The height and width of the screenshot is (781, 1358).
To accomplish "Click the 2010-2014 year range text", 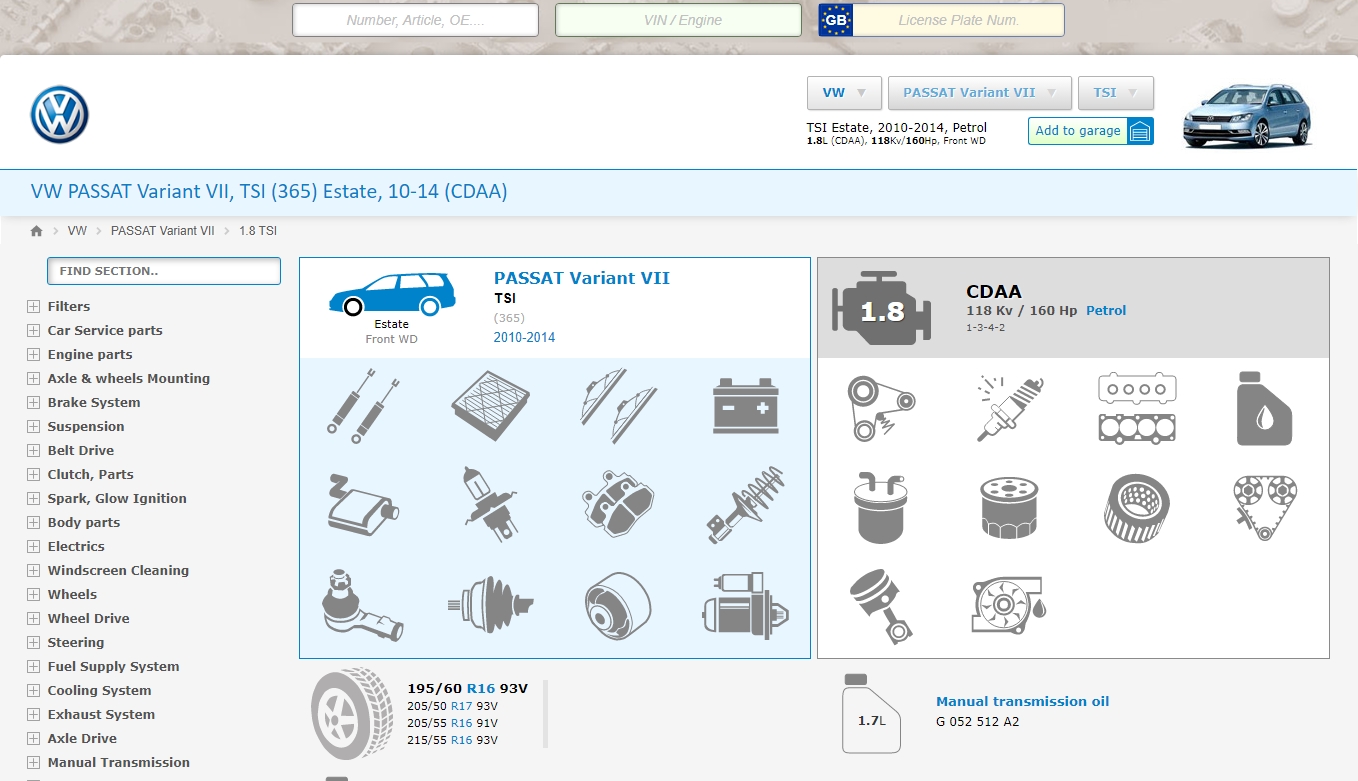I will click(x=524, y=338).
